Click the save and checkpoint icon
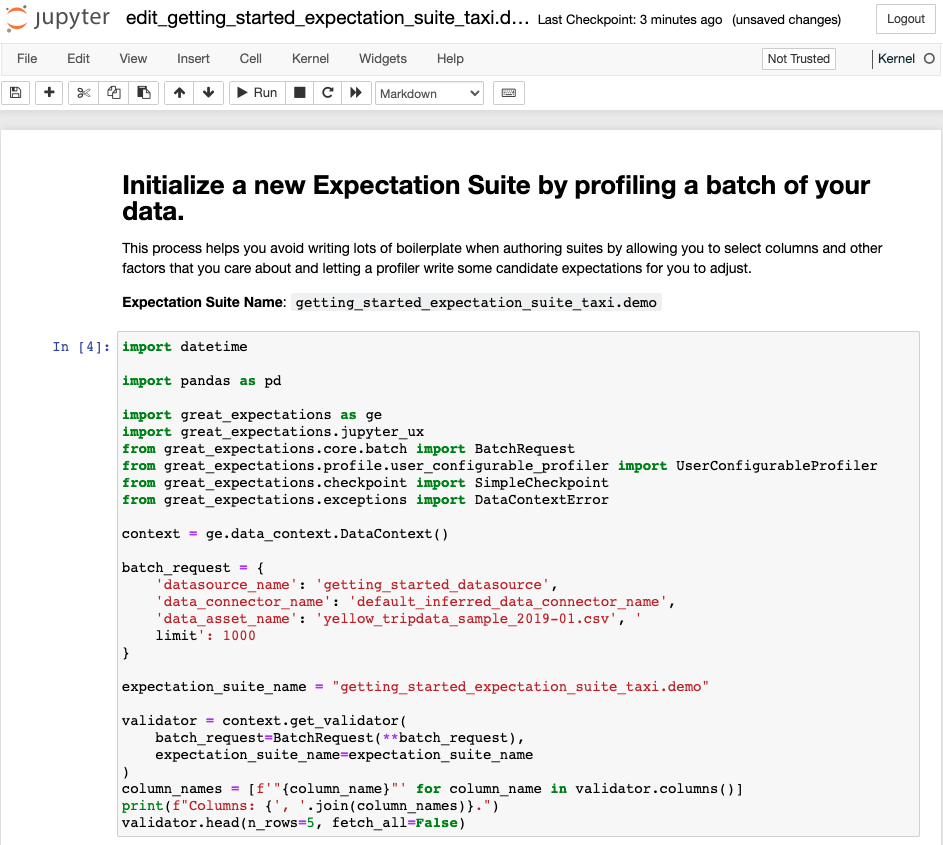This screenshot has height=845, width=943. click(x=15, y=93)
